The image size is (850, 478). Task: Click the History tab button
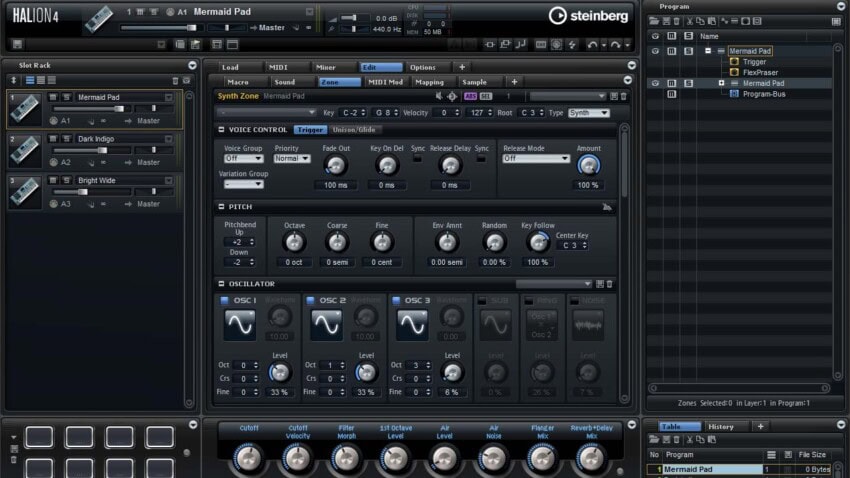pyautogui.click(x=721, y=426)
